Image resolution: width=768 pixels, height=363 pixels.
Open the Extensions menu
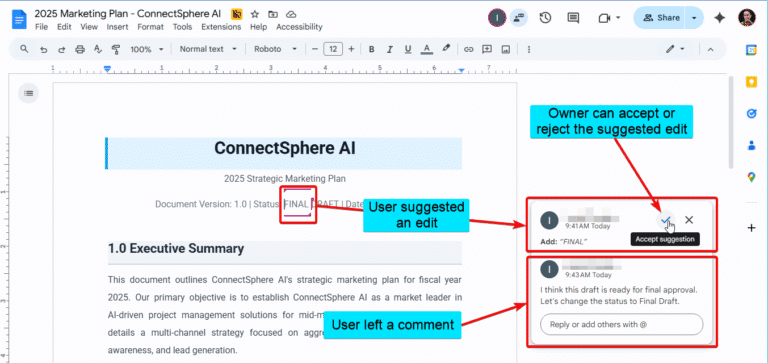(221, 27)
